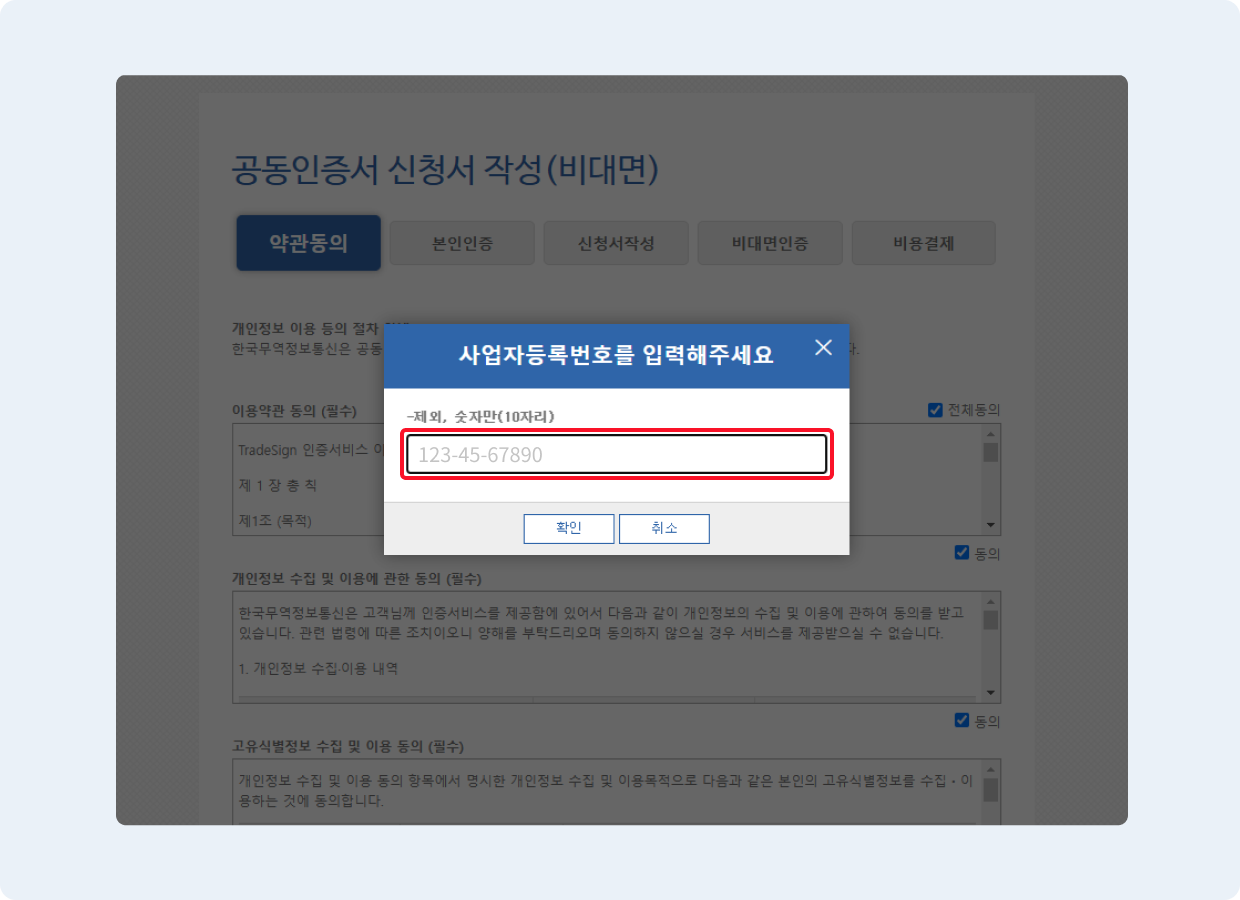Select the highlighted 약관동의 tab
This screenshot has height=900, width=1240.
pos(308,242)
